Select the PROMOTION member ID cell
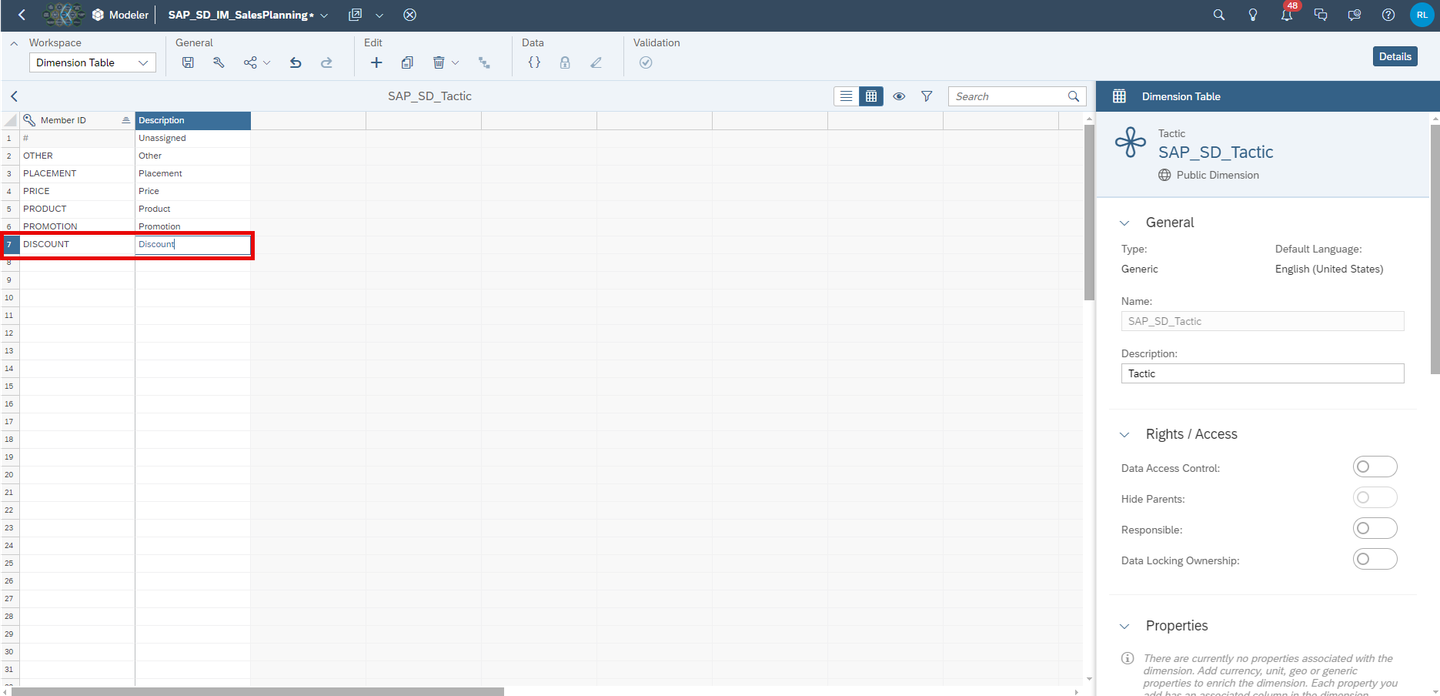 [x=77, y=226]
